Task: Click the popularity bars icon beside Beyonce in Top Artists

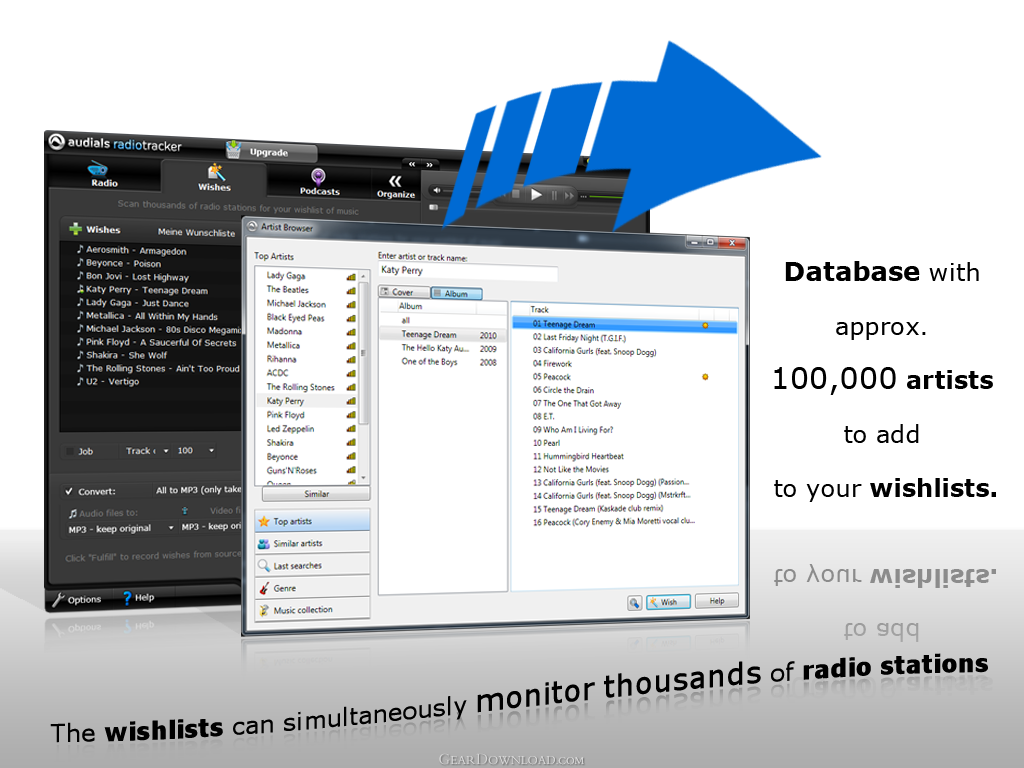Action: [351, 456]
